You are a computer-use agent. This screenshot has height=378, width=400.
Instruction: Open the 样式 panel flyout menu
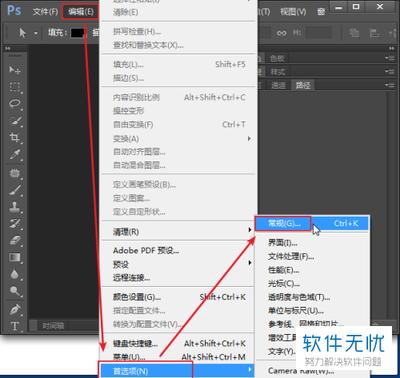(x=389, y=71)
